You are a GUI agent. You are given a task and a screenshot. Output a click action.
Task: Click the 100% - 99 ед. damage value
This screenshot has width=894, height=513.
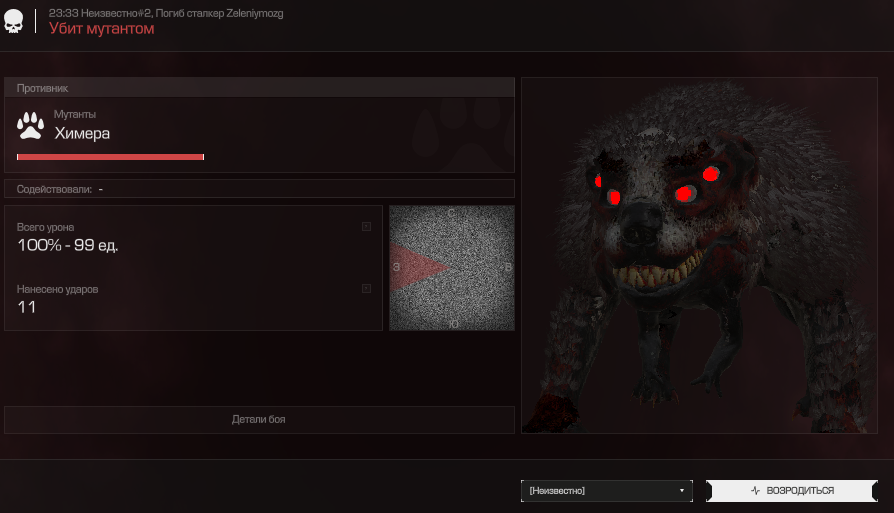68,245
